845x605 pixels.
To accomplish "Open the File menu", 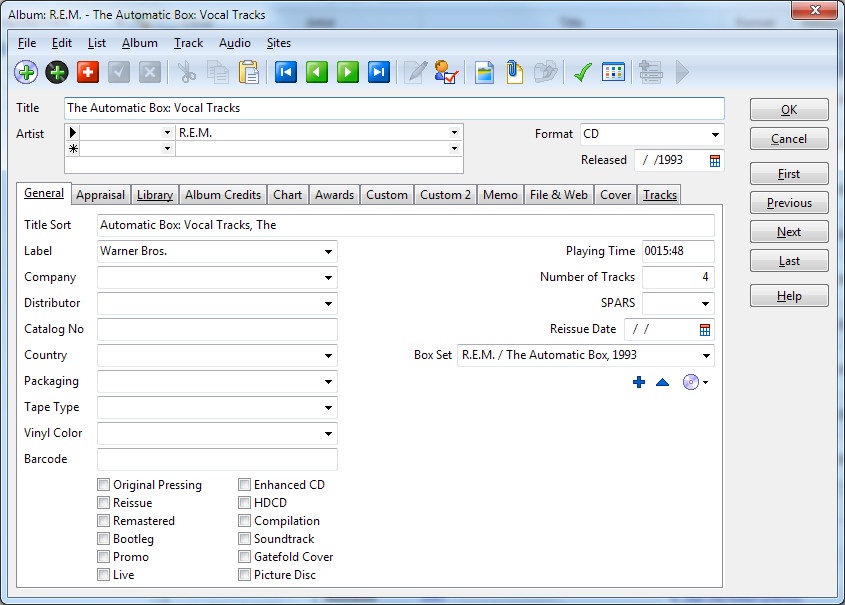I will 26,43.
